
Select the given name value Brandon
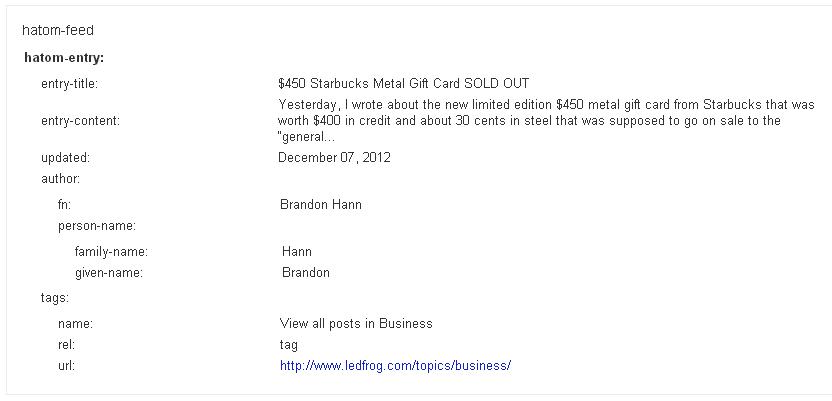tap(306, 273)
